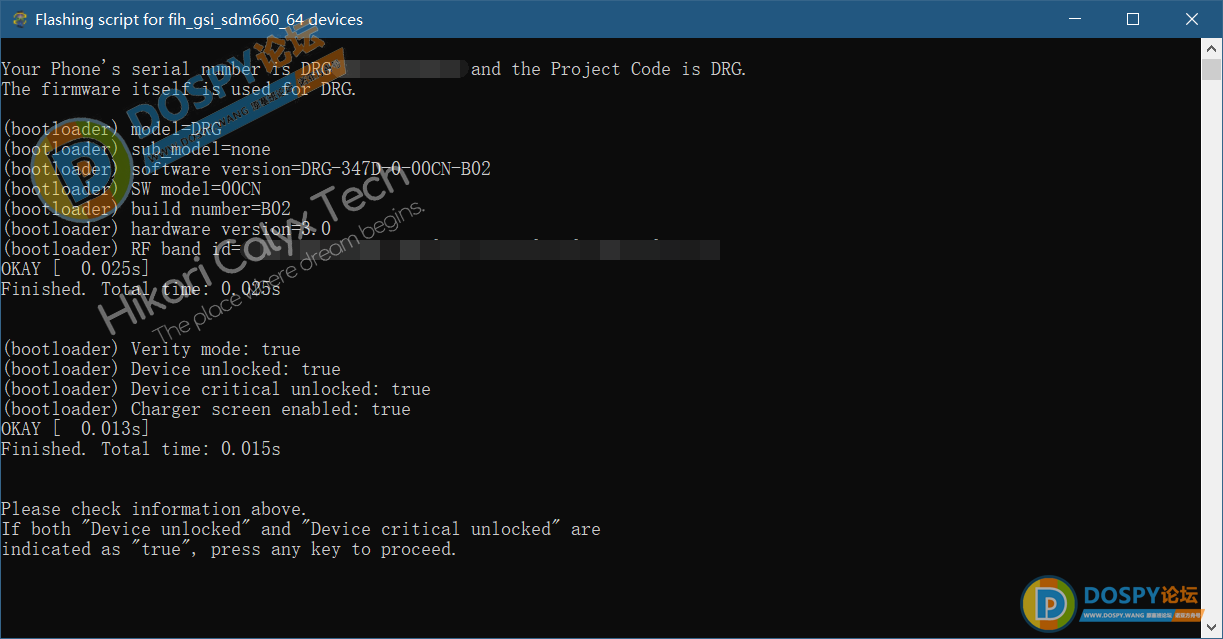1223x639 pixels.
Task: Click the 'Charger screen enabled: true' line
Action: [206, 409]
